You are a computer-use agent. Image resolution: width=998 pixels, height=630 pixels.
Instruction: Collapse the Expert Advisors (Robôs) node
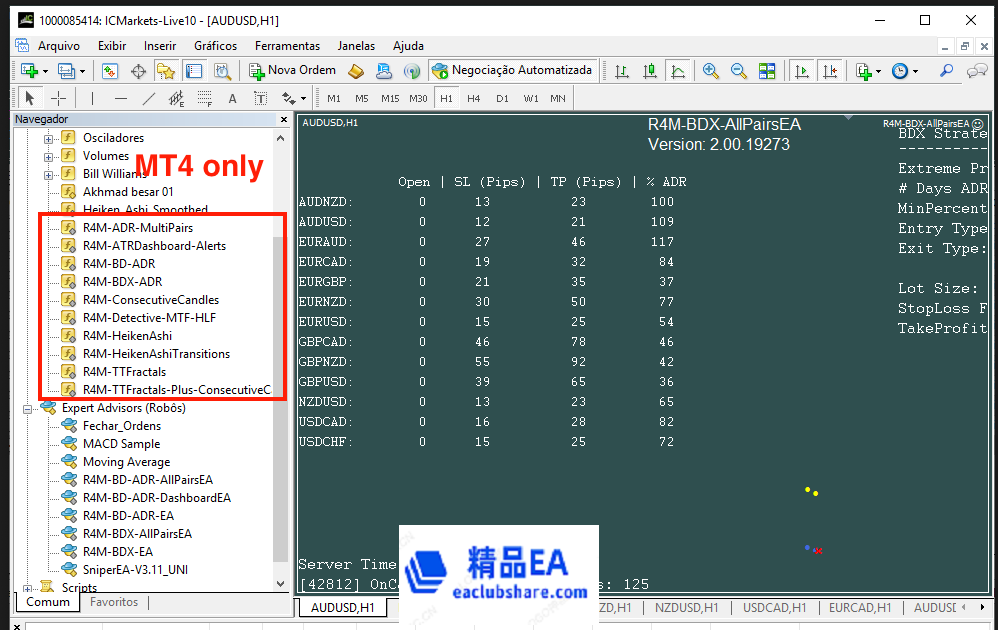(27, 409)
